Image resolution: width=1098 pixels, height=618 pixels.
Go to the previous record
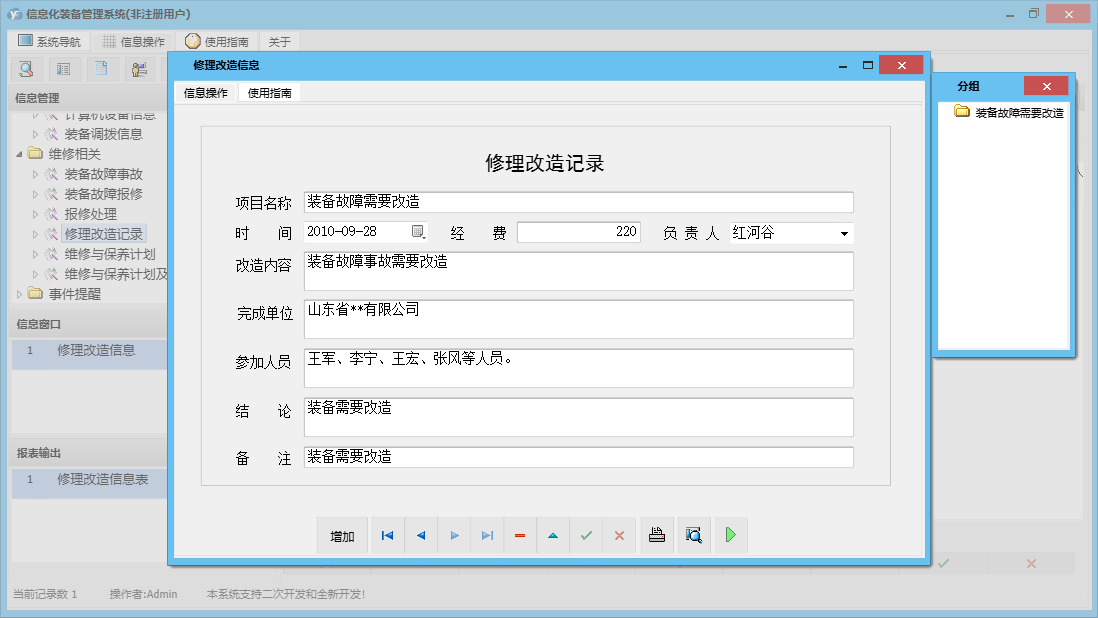point(420,536)
